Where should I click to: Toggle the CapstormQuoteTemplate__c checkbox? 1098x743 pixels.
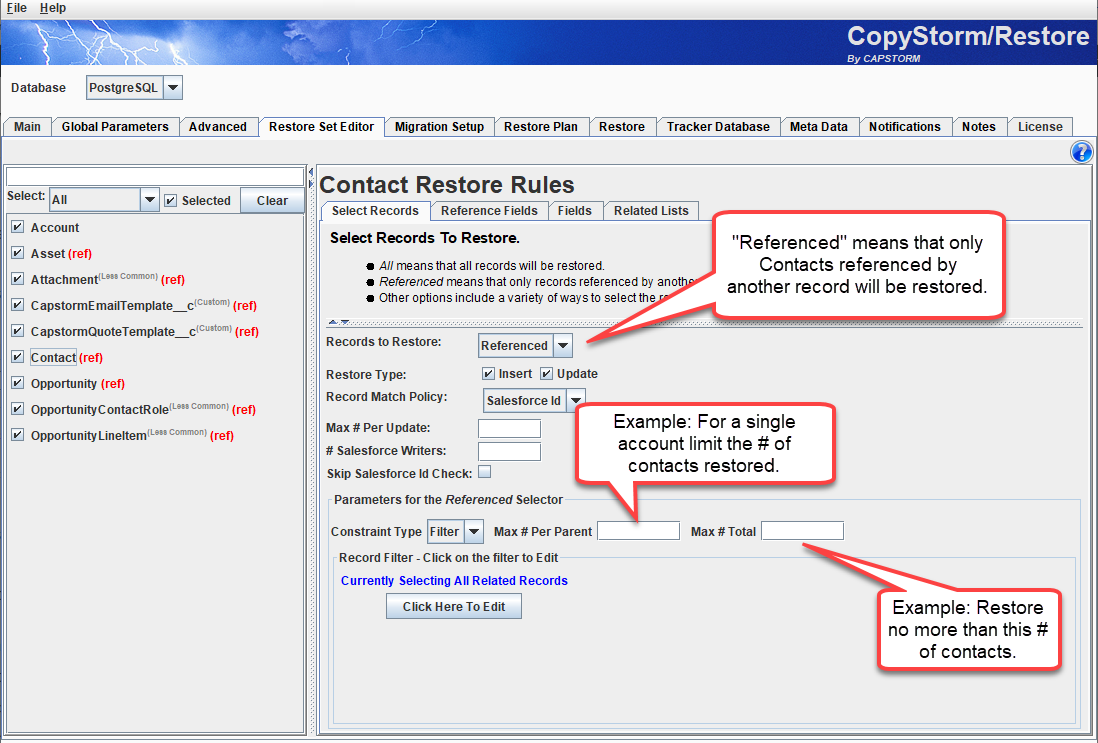pos(18,331)
